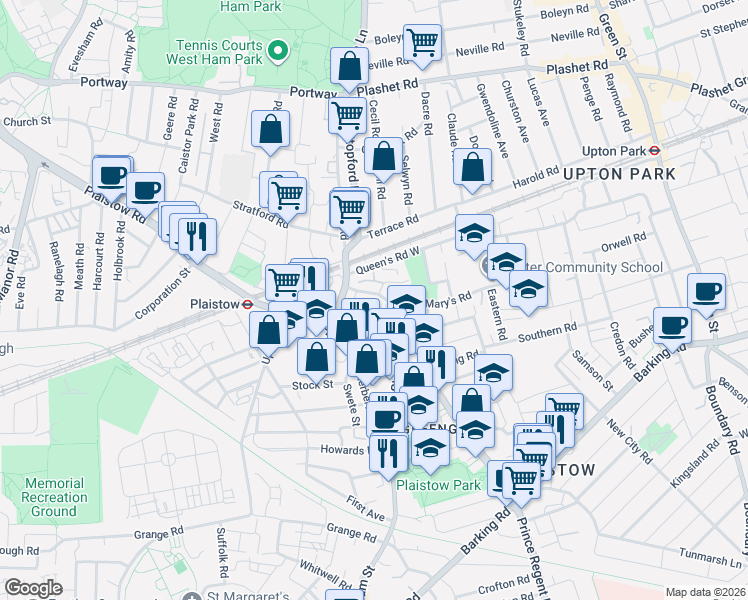Select the shopping bag marker beside Plaistow station
The width and height of the screenshot is (748, 600).
[x=269, y=333]
